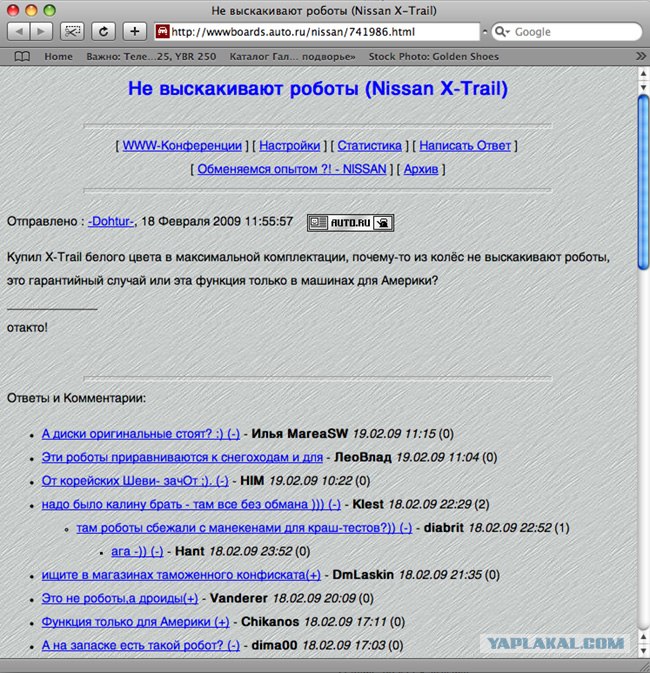This screenshot has height=673, width=650.
Task: Click the Написать Ответ link
Action: (x=464, y=145)
